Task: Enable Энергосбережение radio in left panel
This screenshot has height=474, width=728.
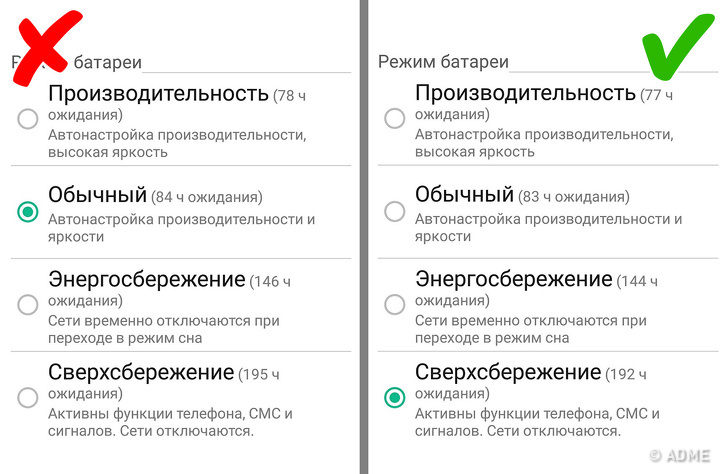Action: (x=28, y=304)
